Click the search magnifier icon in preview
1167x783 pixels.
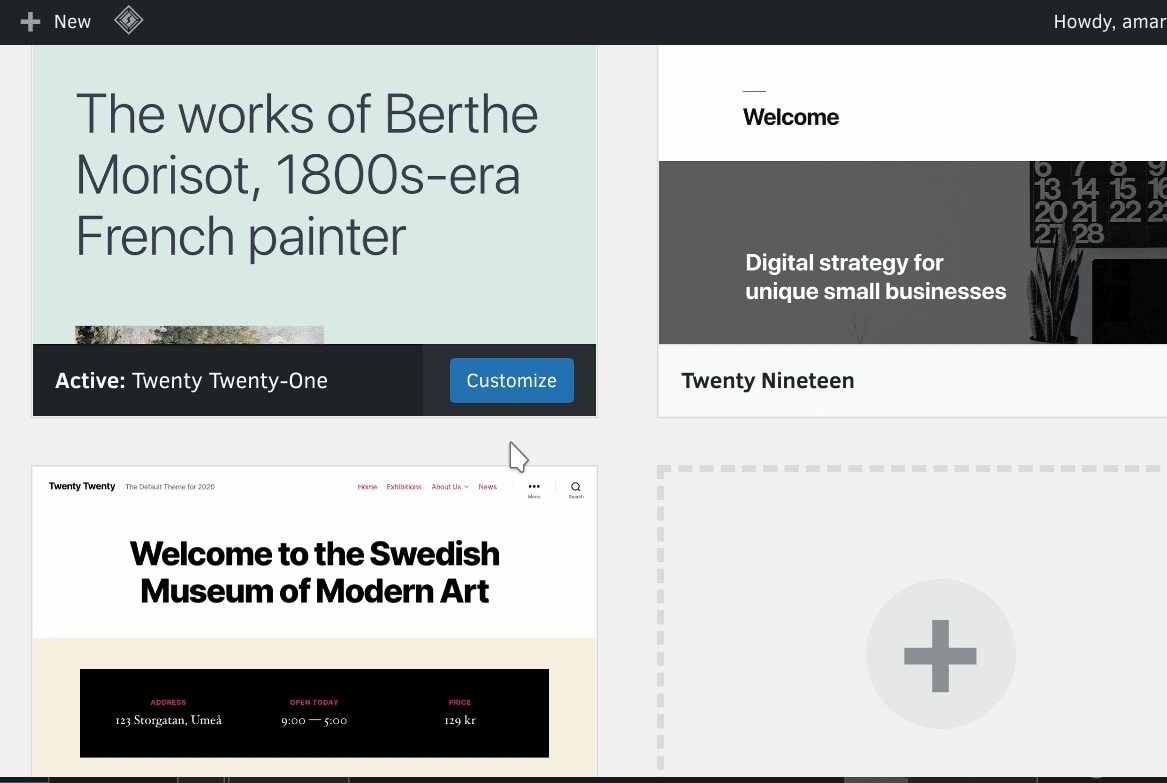click(x=575, y=489)
